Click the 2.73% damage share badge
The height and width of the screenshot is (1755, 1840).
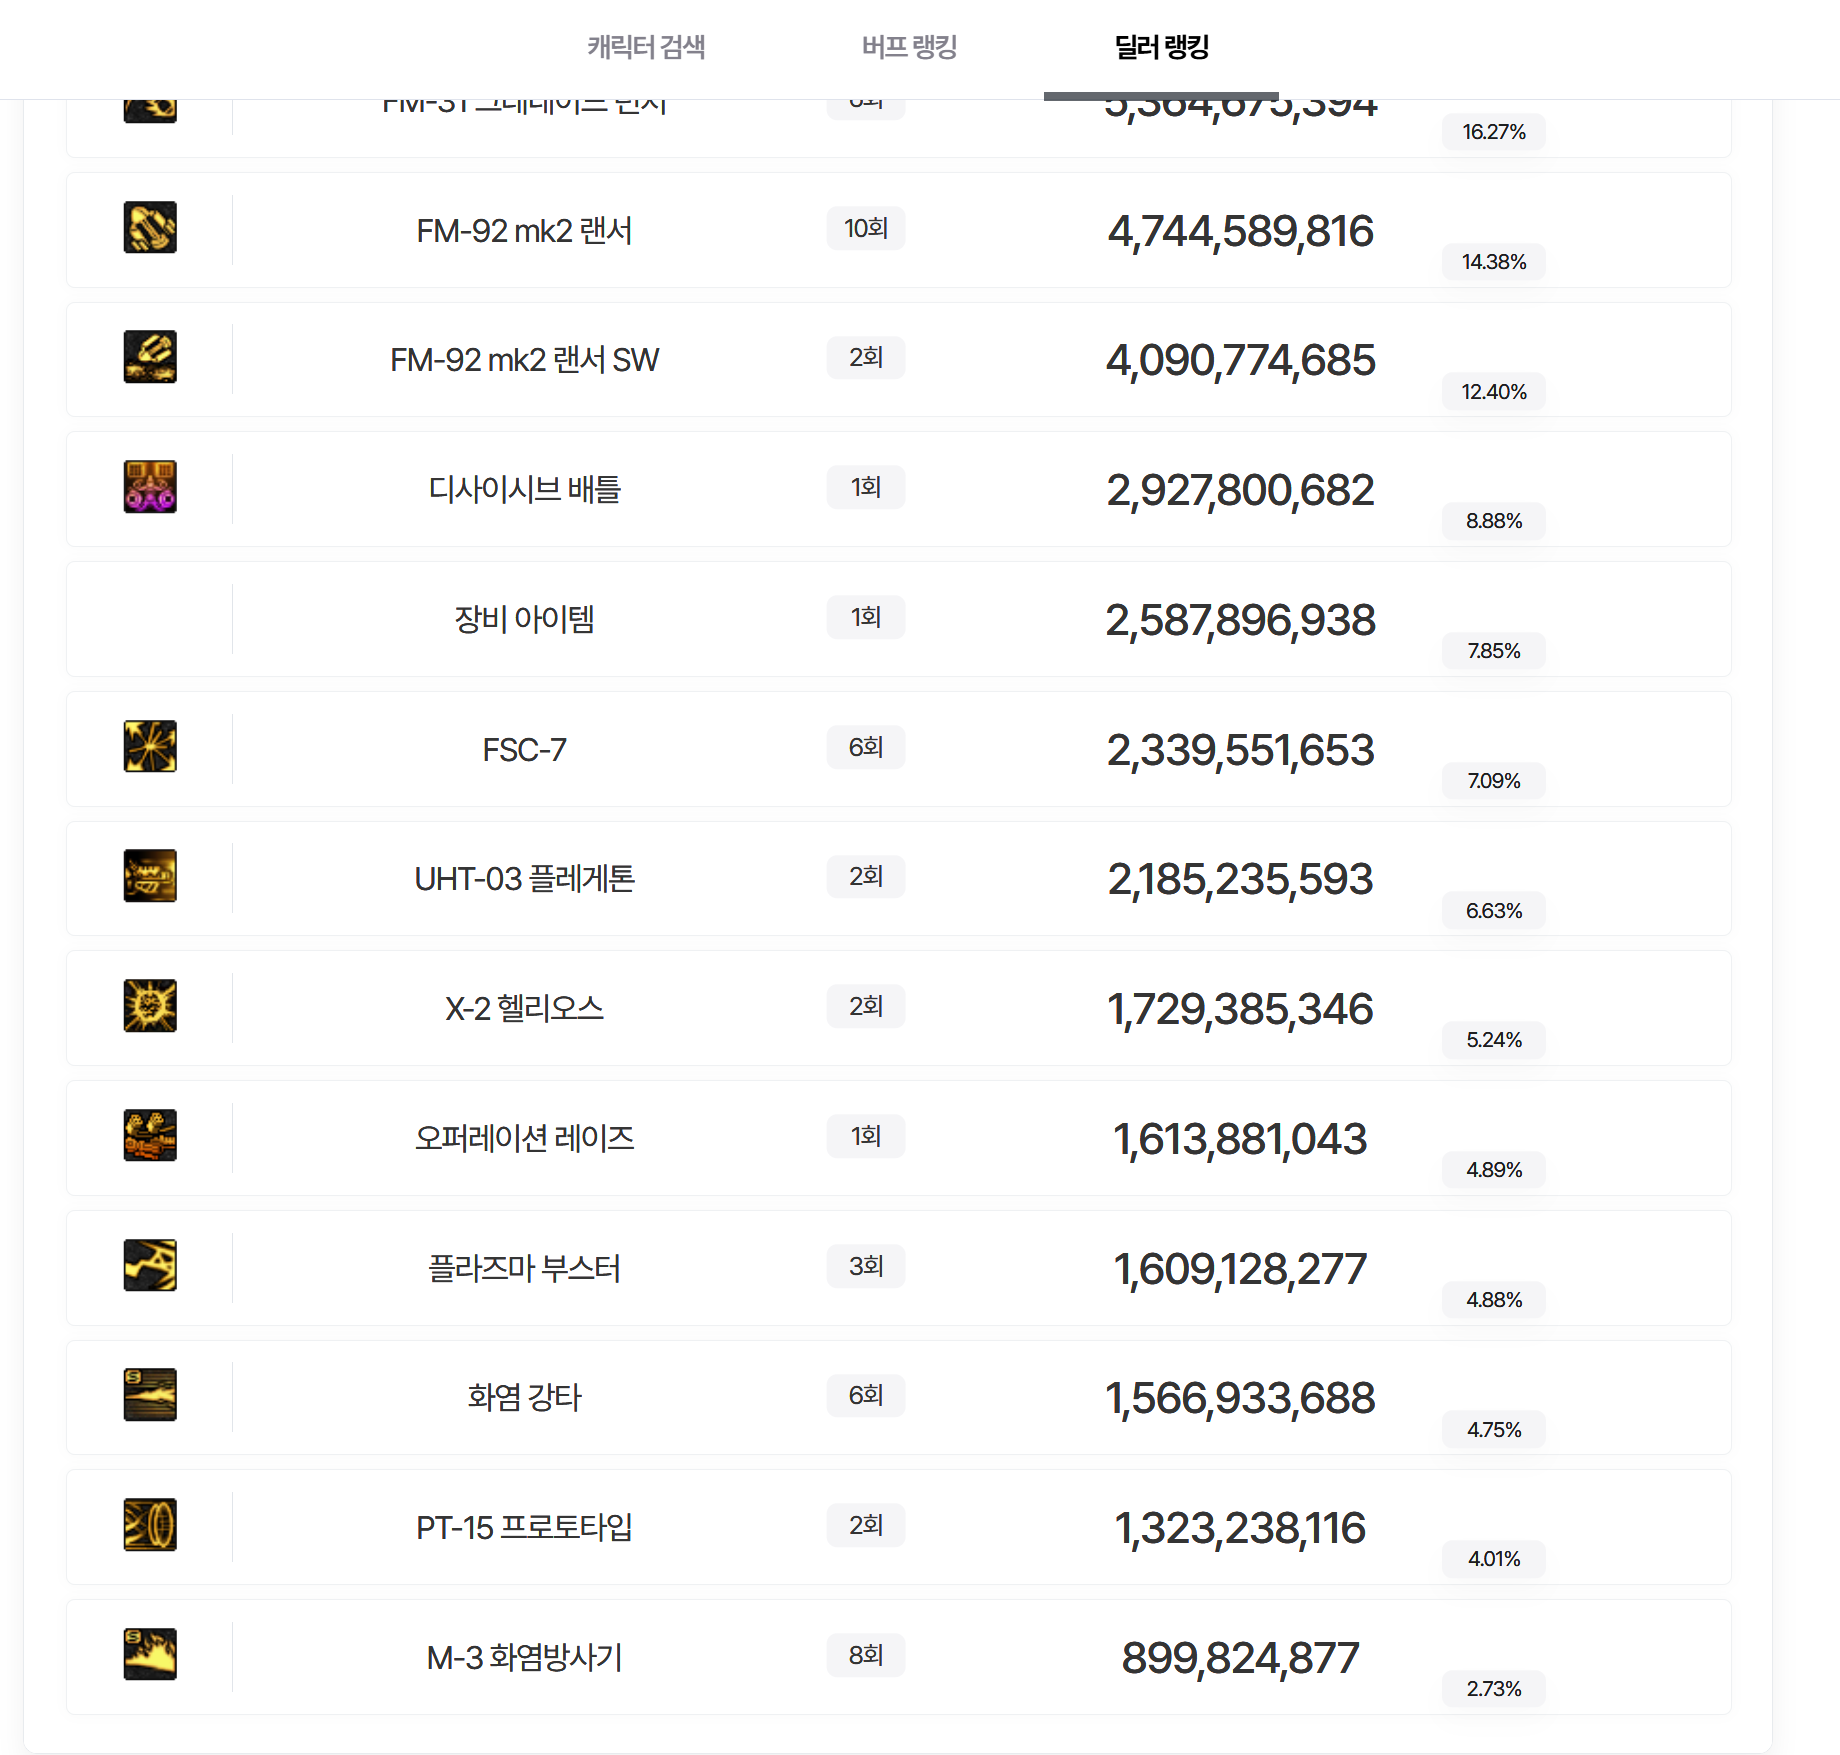tap(1494, 1689)
